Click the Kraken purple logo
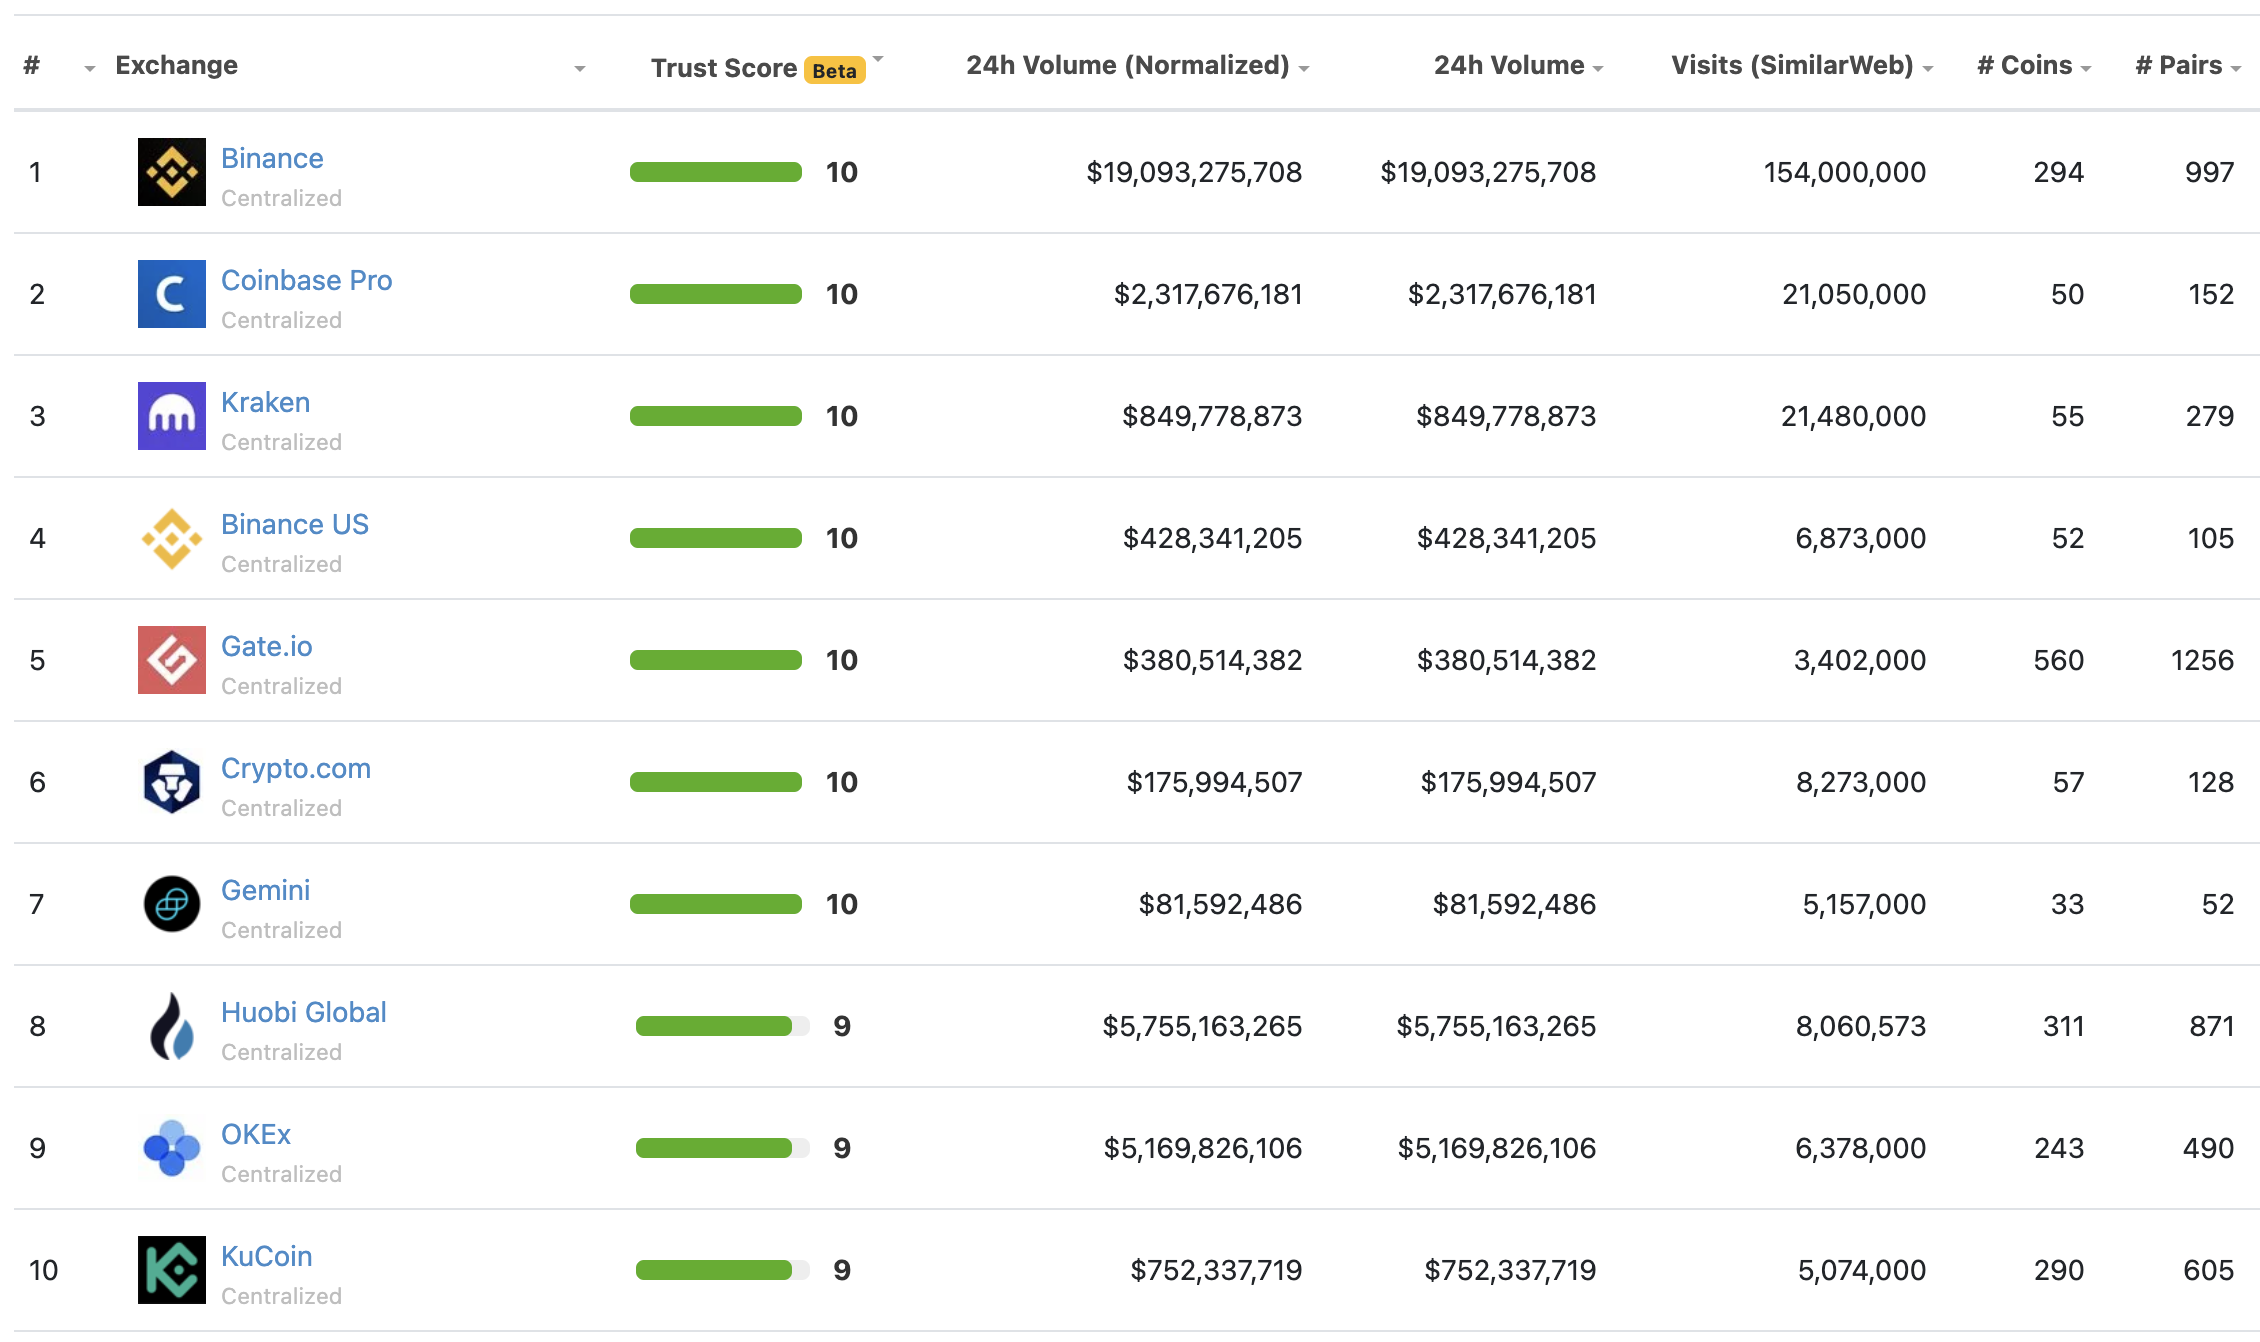The height and width of the screenshot is (1342, 2260). pyautogui.click(x=172, y=416)
